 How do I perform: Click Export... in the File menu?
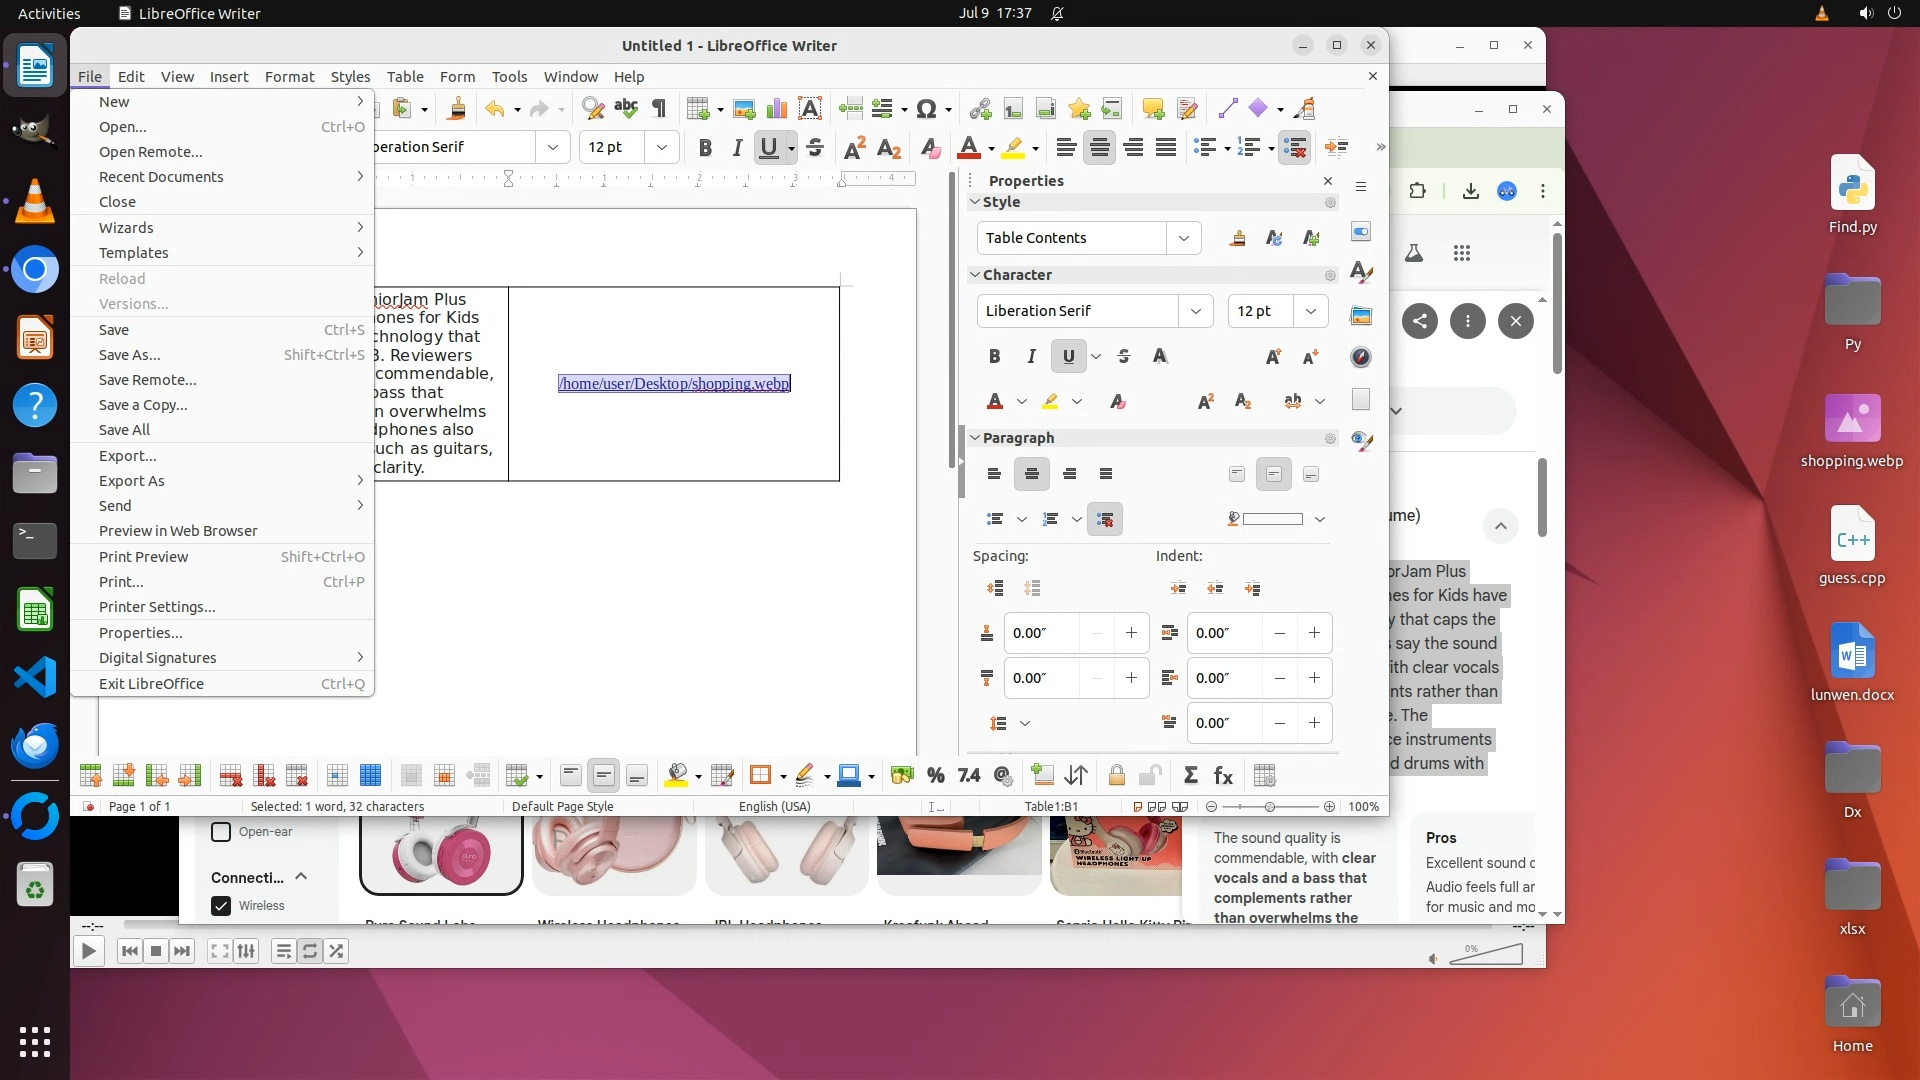pos(127,456)
